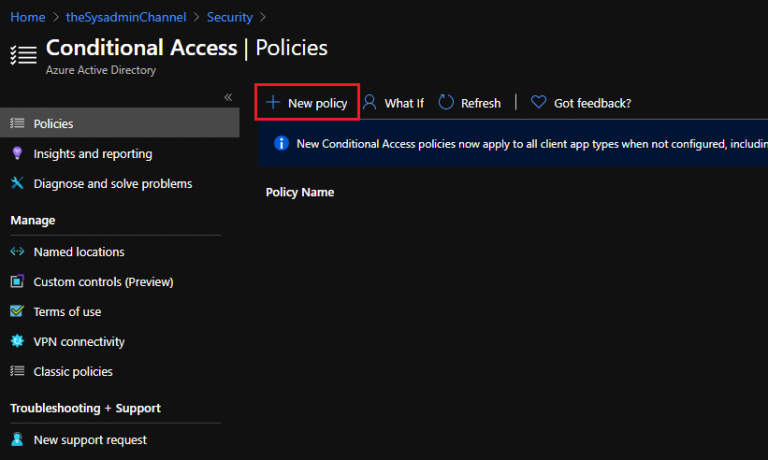This screenshot has width=768, height=460.
Task: Click the What If person icon
Action: click(x=370, y=102)
